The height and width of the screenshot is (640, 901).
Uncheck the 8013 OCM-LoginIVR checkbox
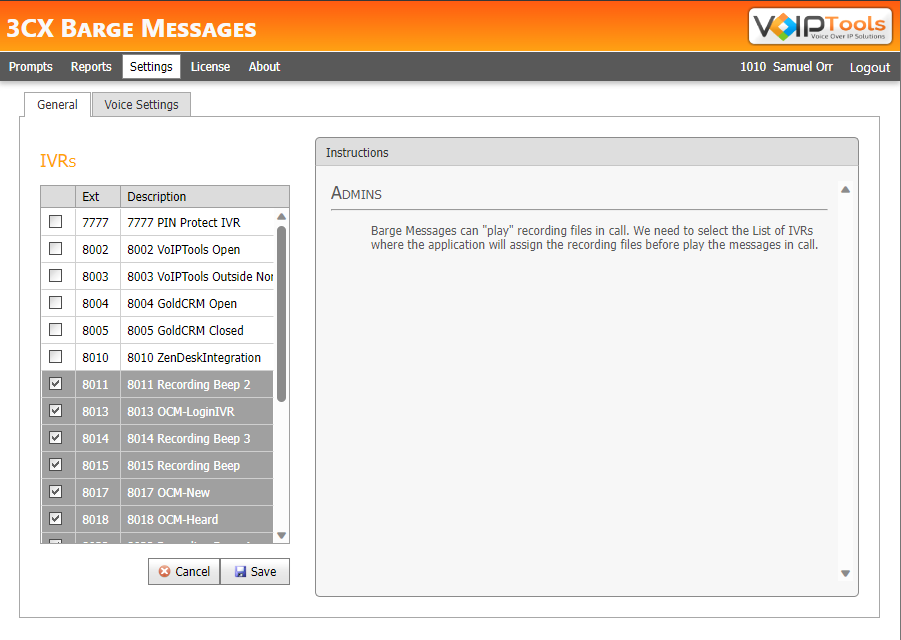(56, 410)
